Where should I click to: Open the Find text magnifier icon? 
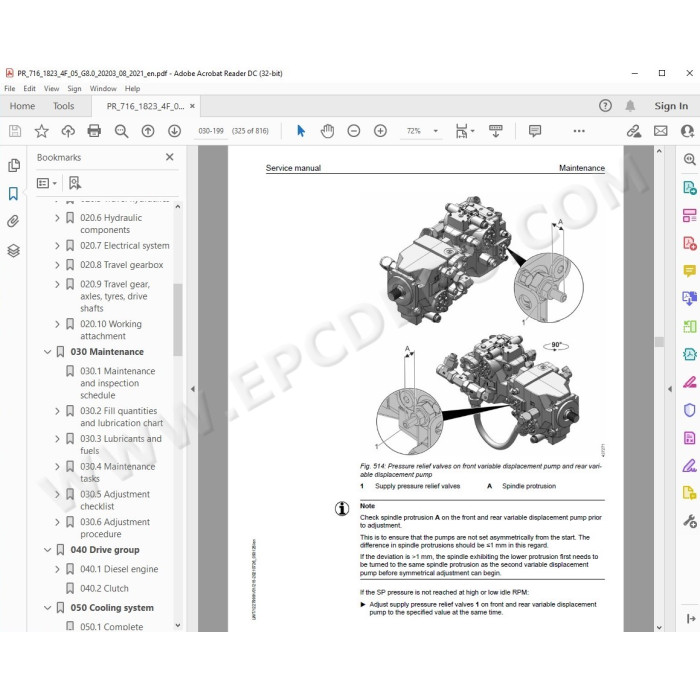[x=121, y=131]
